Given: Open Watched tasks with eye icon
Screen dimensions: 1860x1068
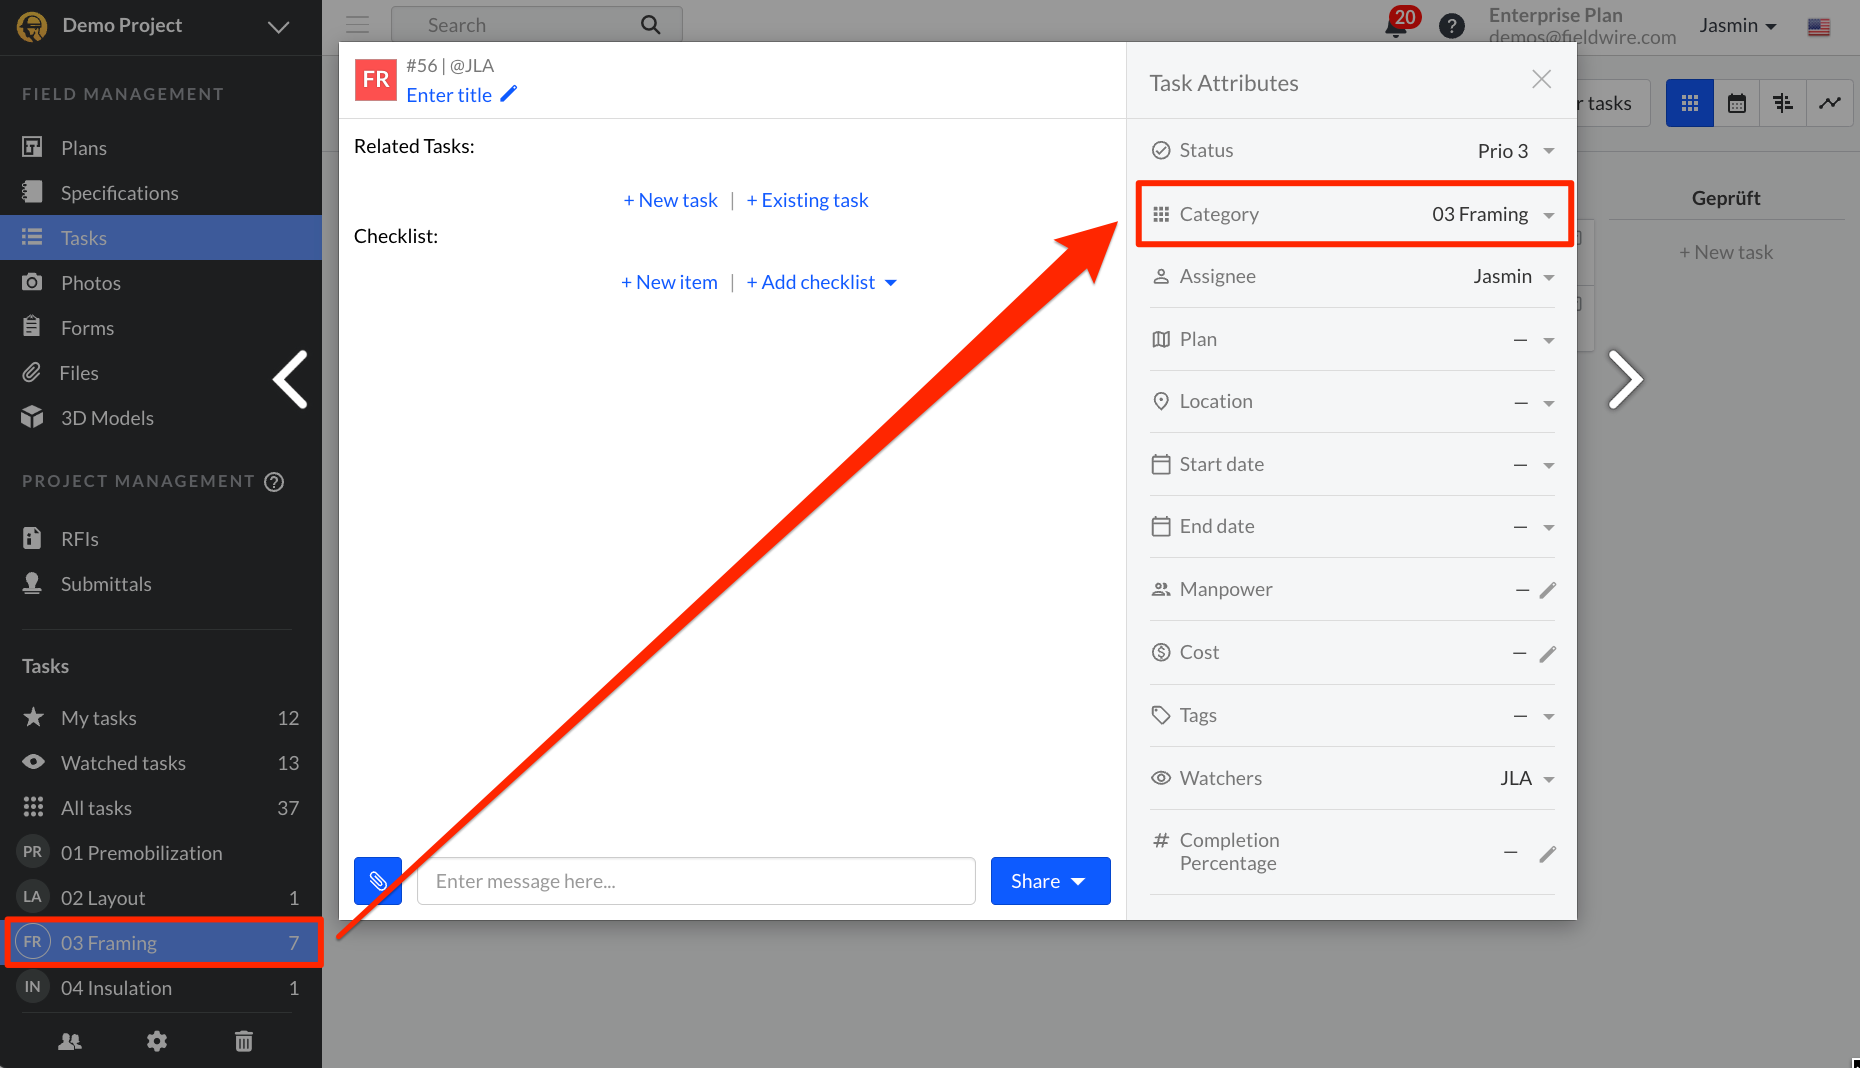Looking at the screenshot, I should pyautogui.click(x=123, y=763).
